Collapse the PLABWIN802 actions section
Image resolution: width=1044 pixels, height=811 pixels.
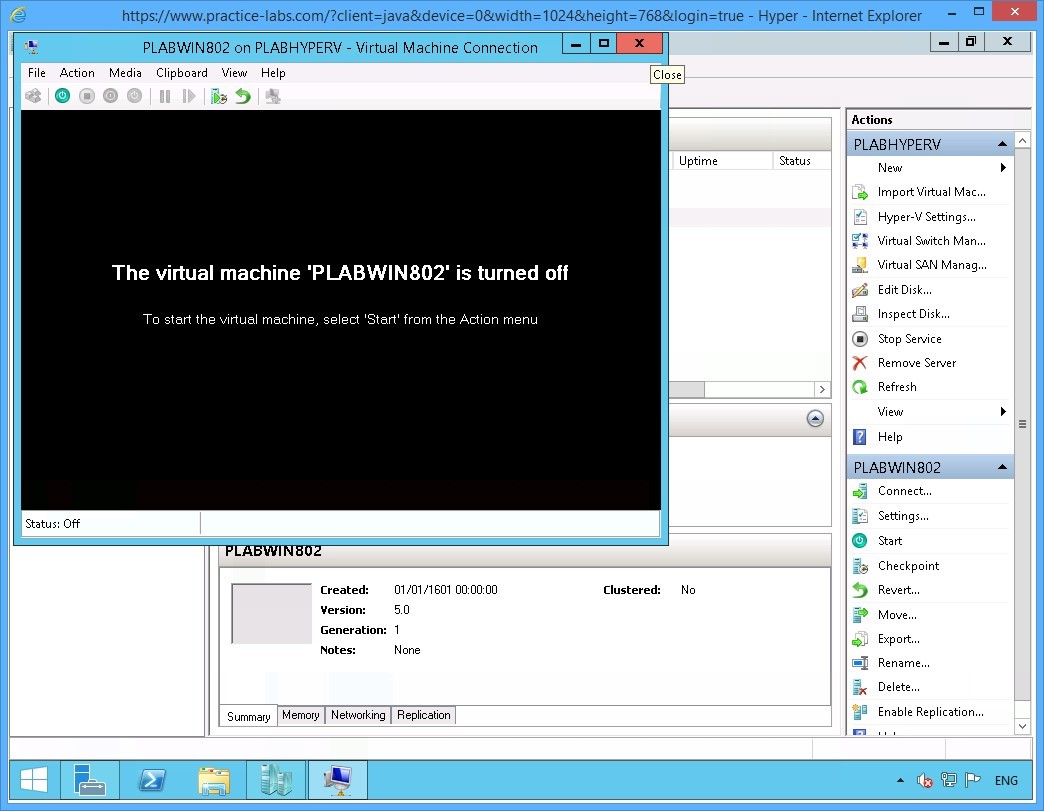[x=1003, y=466]
